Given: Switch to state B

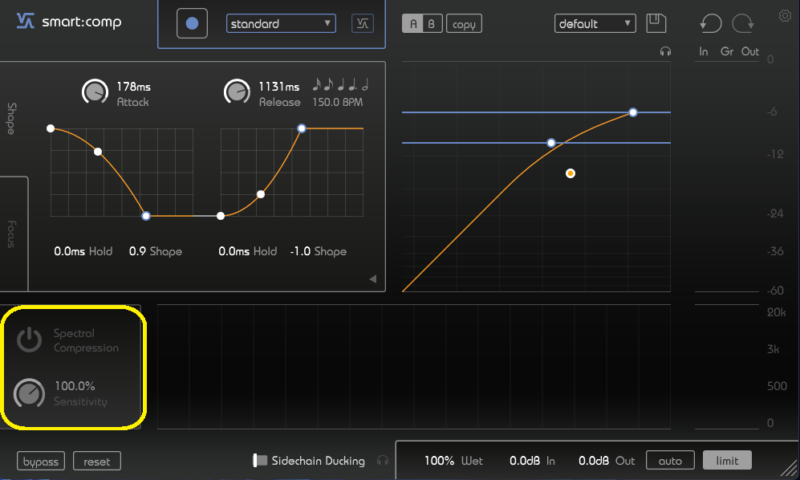Looking at the screenshot, I should [431, 24].
